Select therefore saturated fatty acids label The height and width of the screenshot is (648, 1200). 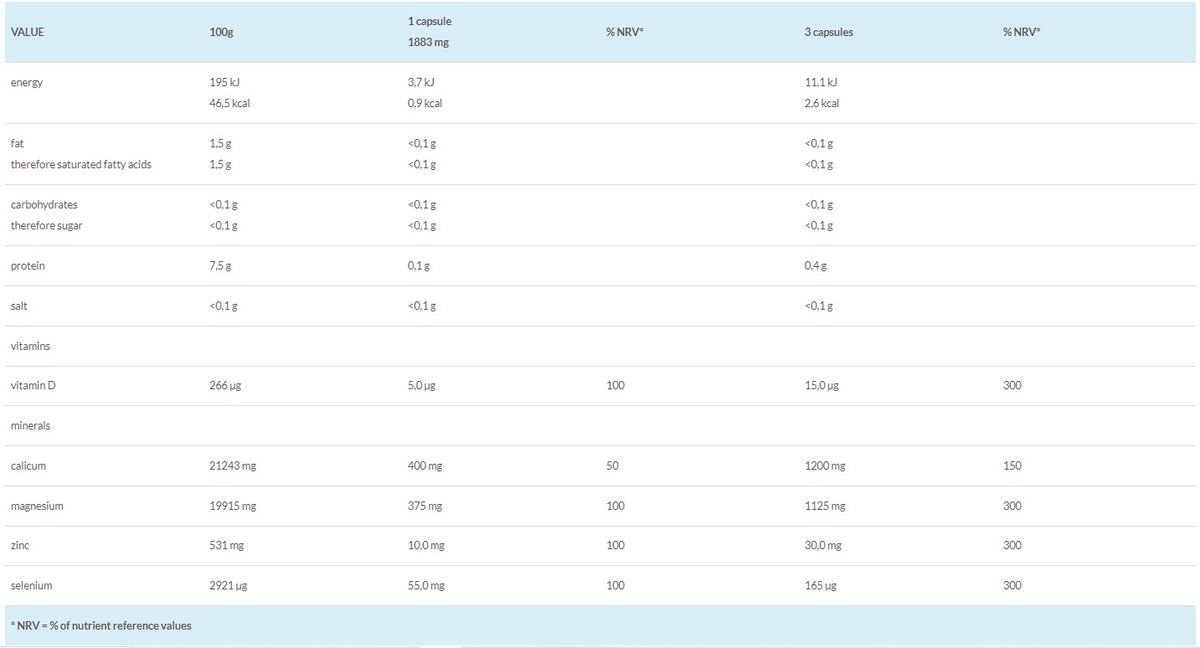(x=80, y=164)
